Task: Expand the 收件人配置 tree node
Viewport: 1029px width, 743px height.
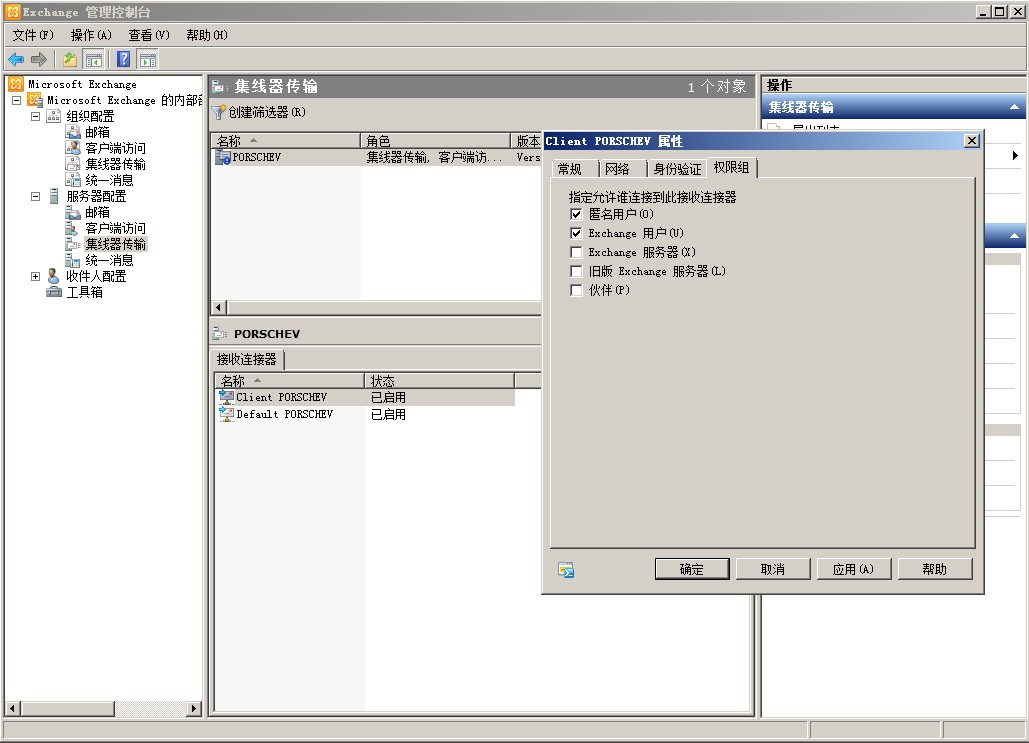Action: (x=35, y=276)
